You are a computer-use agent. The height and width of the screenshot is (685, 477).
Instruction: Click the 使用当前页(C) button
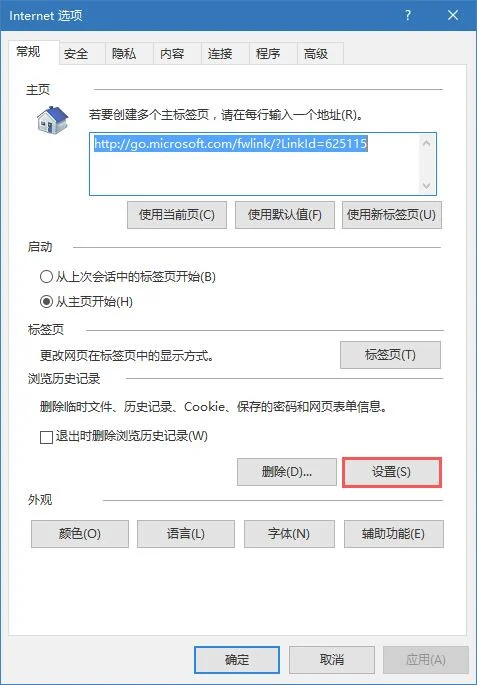[177, 214]
